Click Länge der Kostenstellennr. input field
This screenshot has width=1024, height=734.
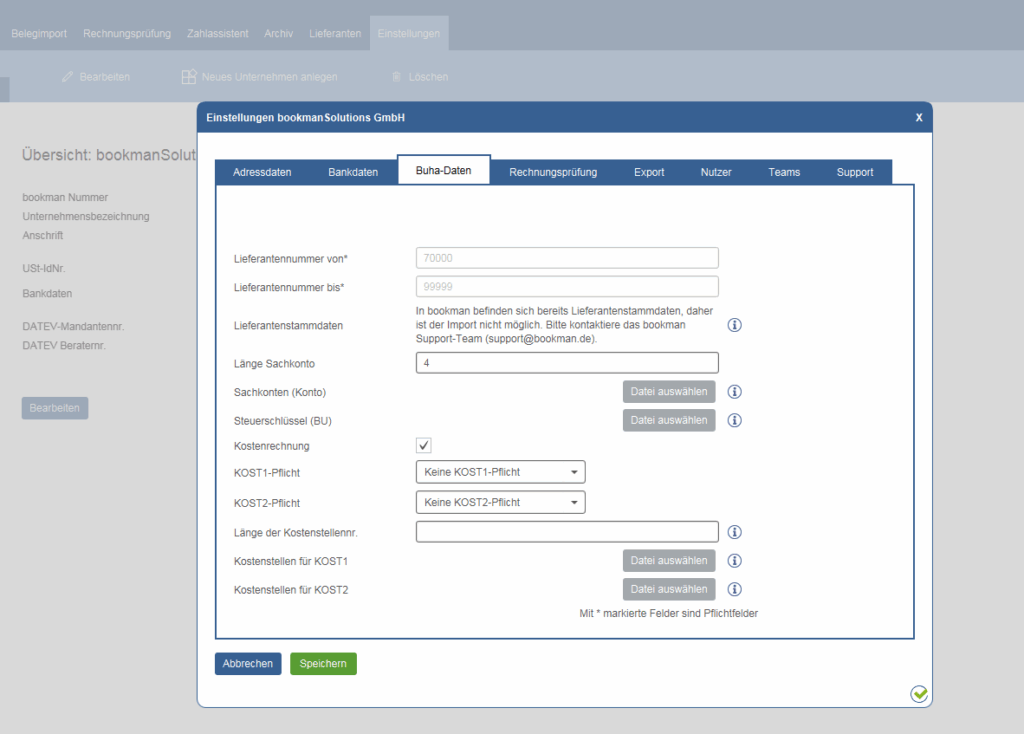[567, 532]
